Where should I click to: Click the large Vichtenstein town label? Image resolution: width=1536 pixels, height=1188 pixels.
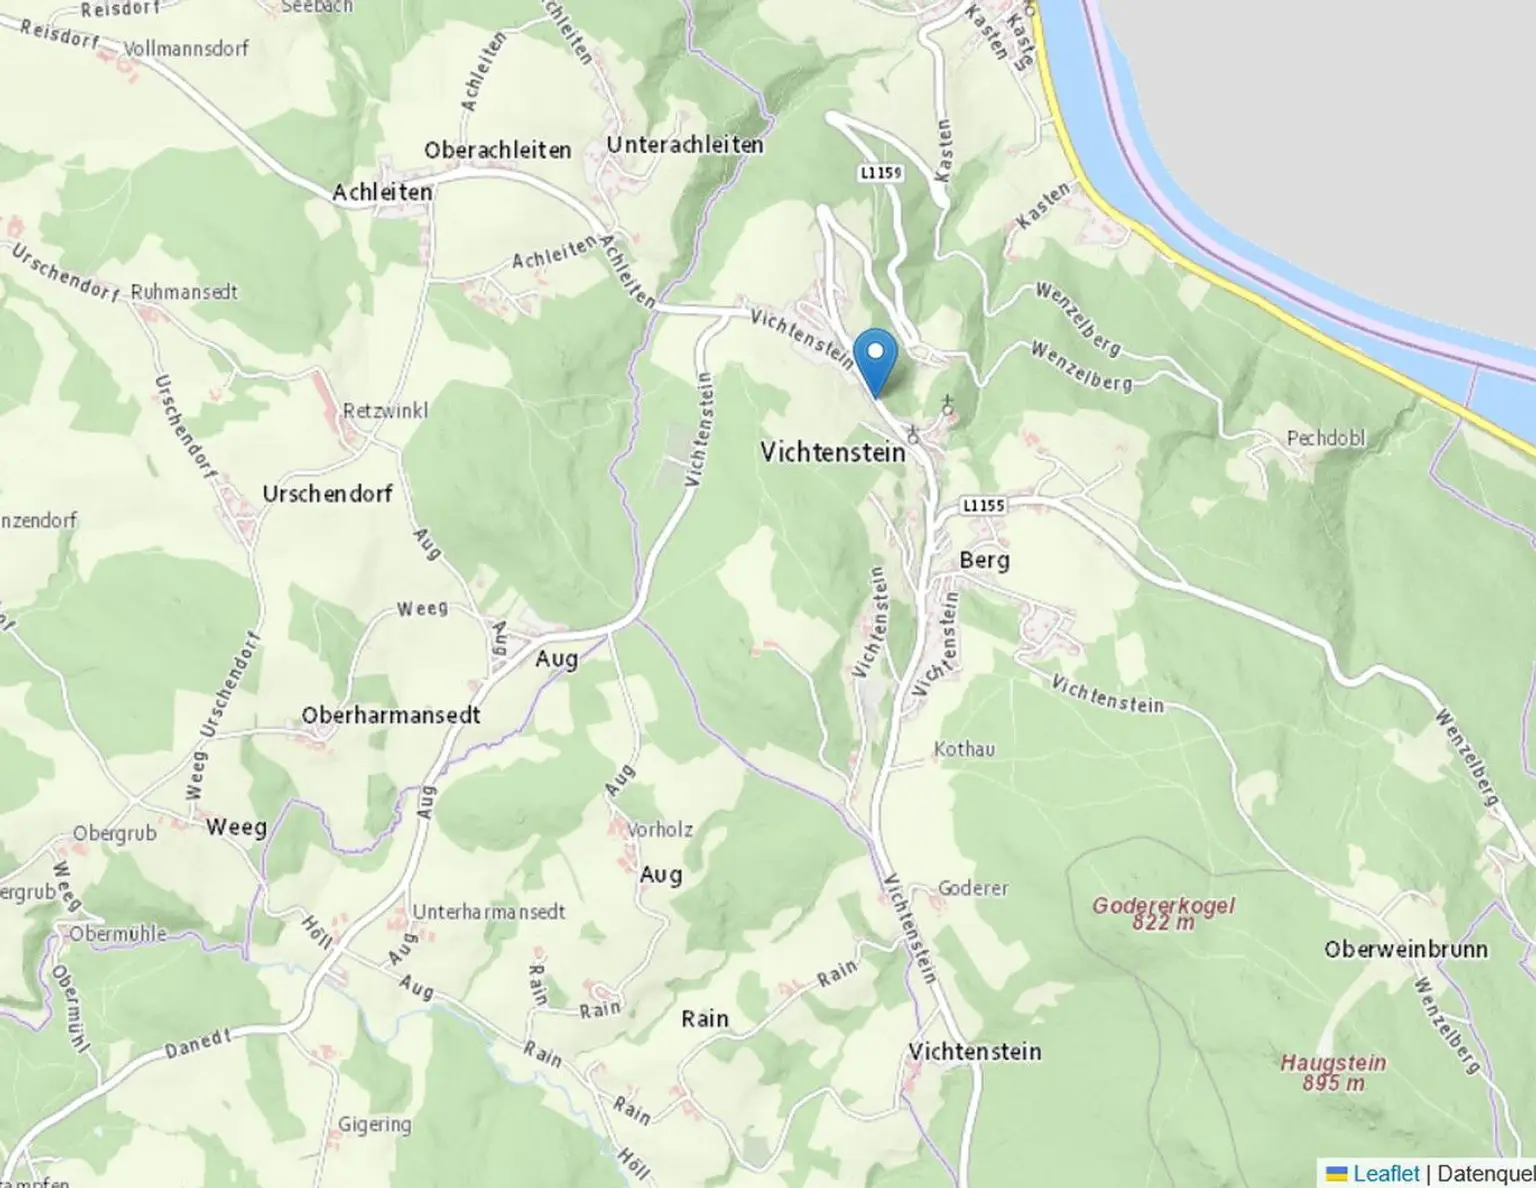[x=832, y=452]
